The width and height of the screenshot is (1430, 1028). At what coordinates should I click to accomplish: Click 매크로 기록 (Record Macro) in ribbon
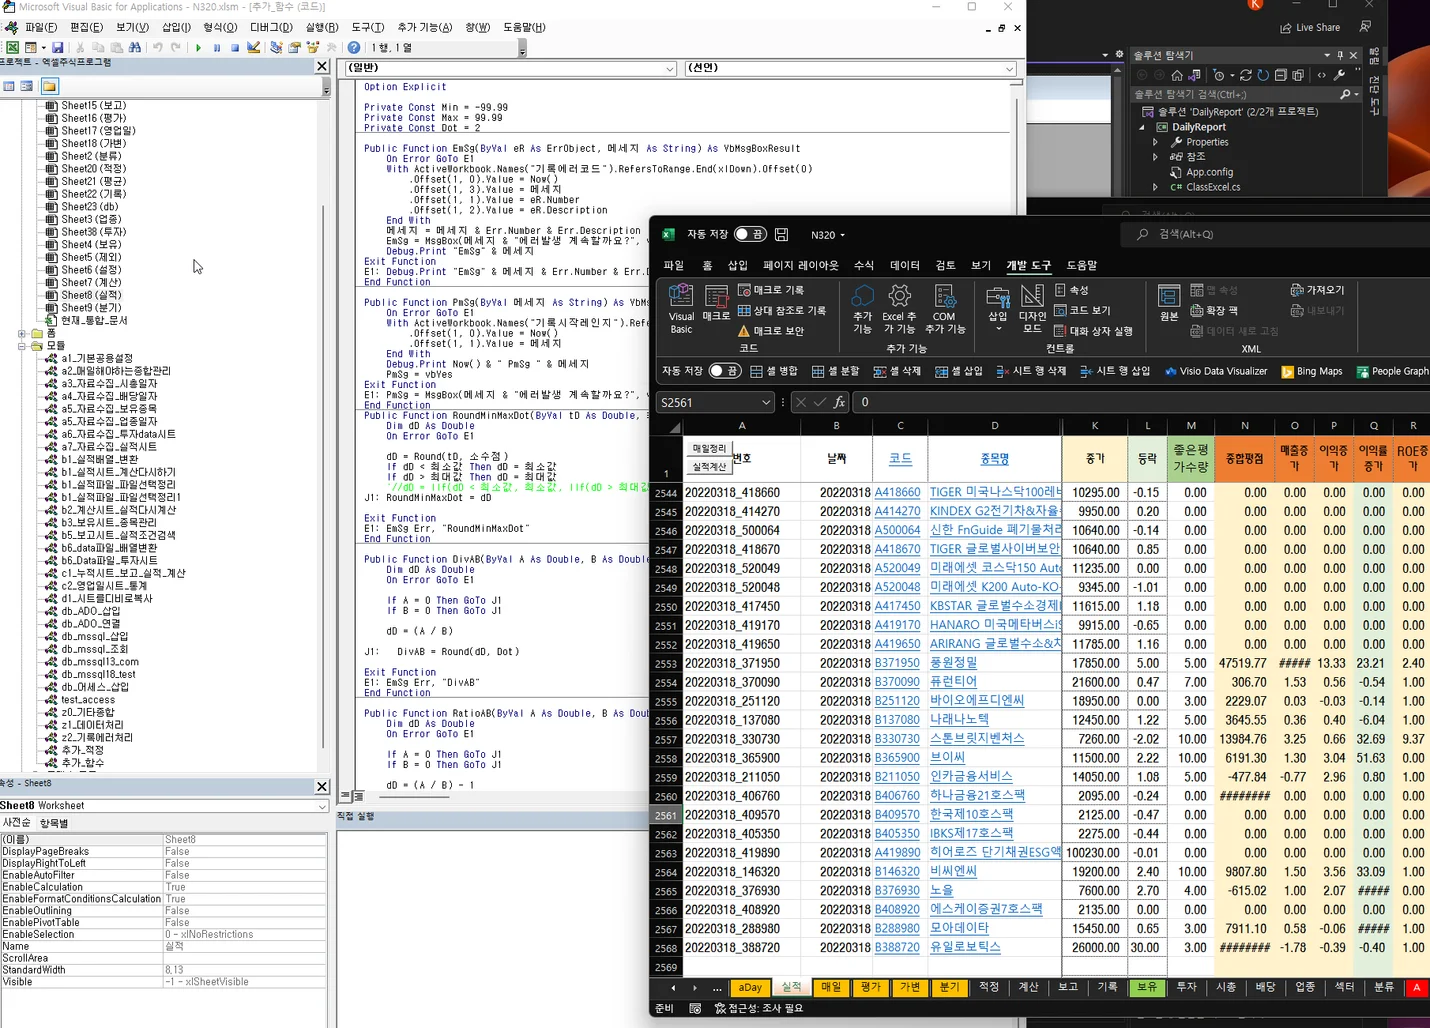770,290
